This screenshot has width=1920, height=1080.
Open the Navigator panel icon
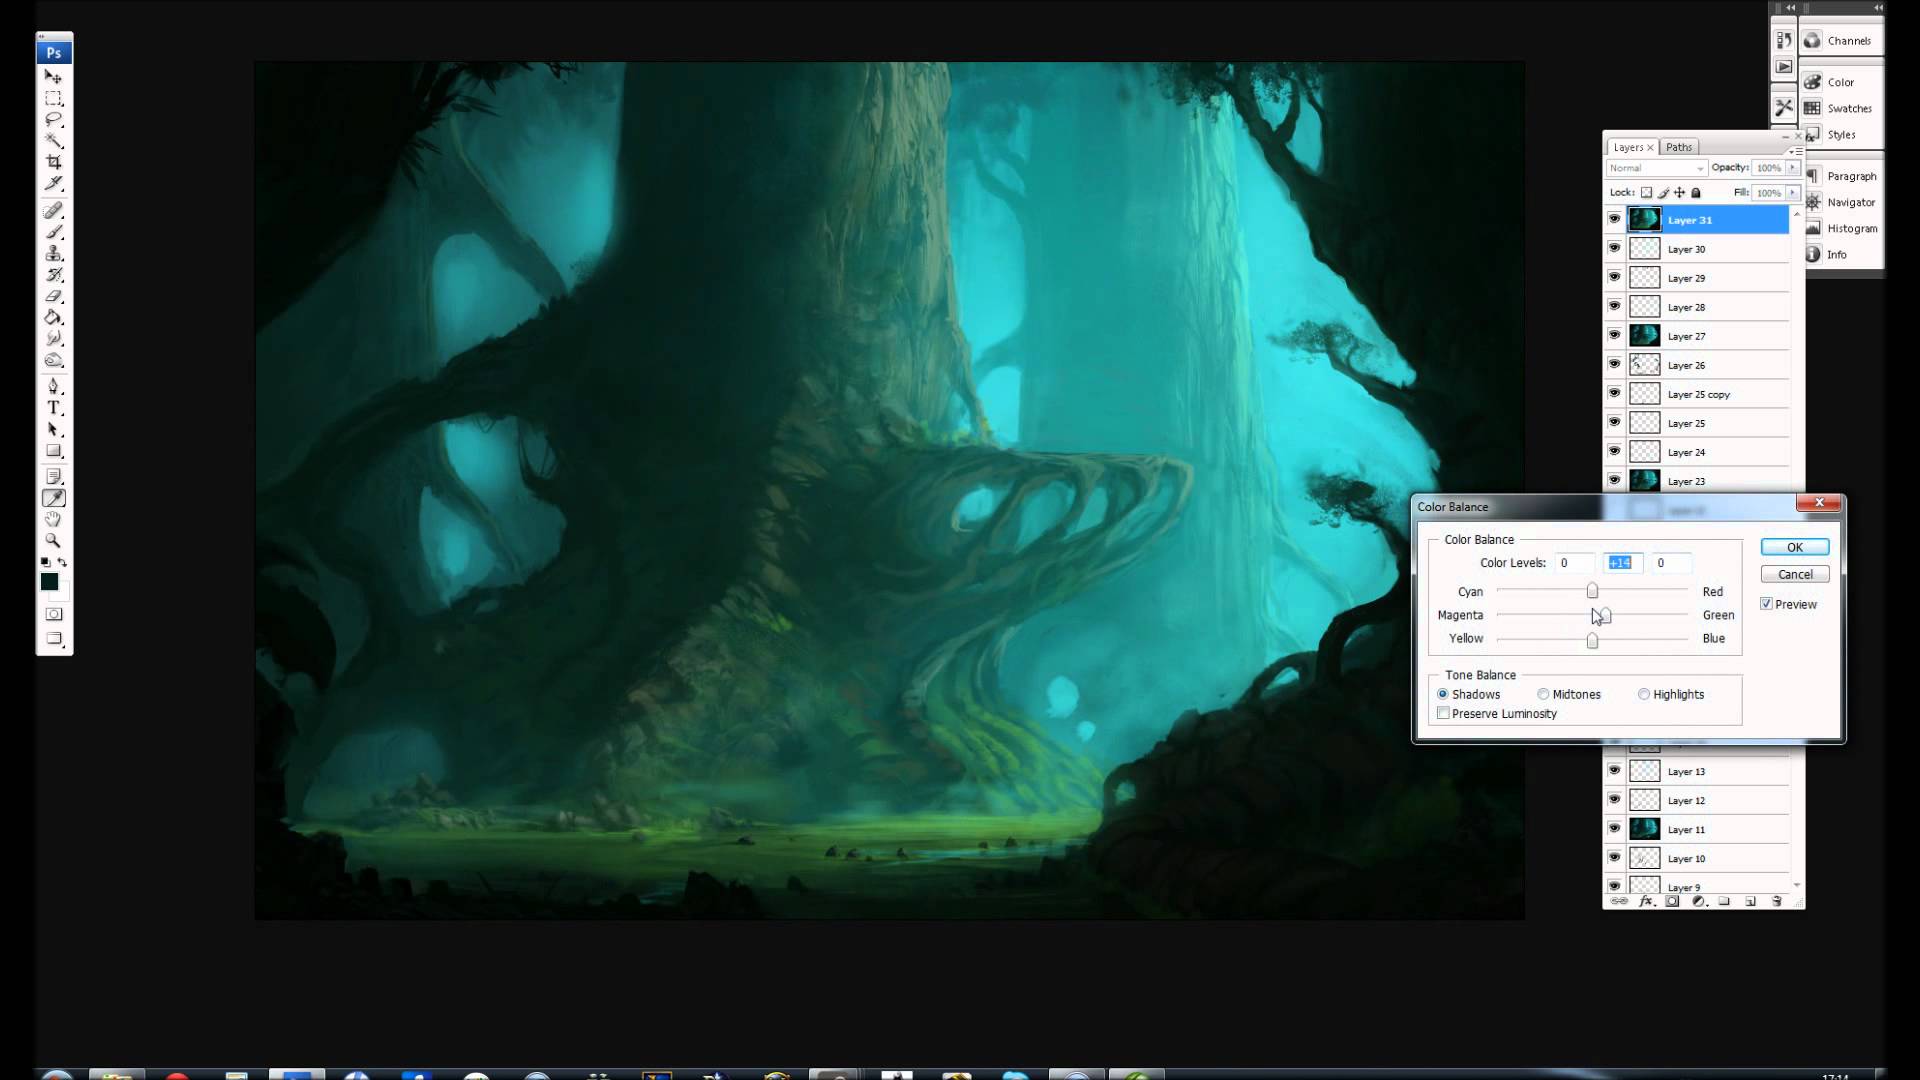pos(1813,202)
